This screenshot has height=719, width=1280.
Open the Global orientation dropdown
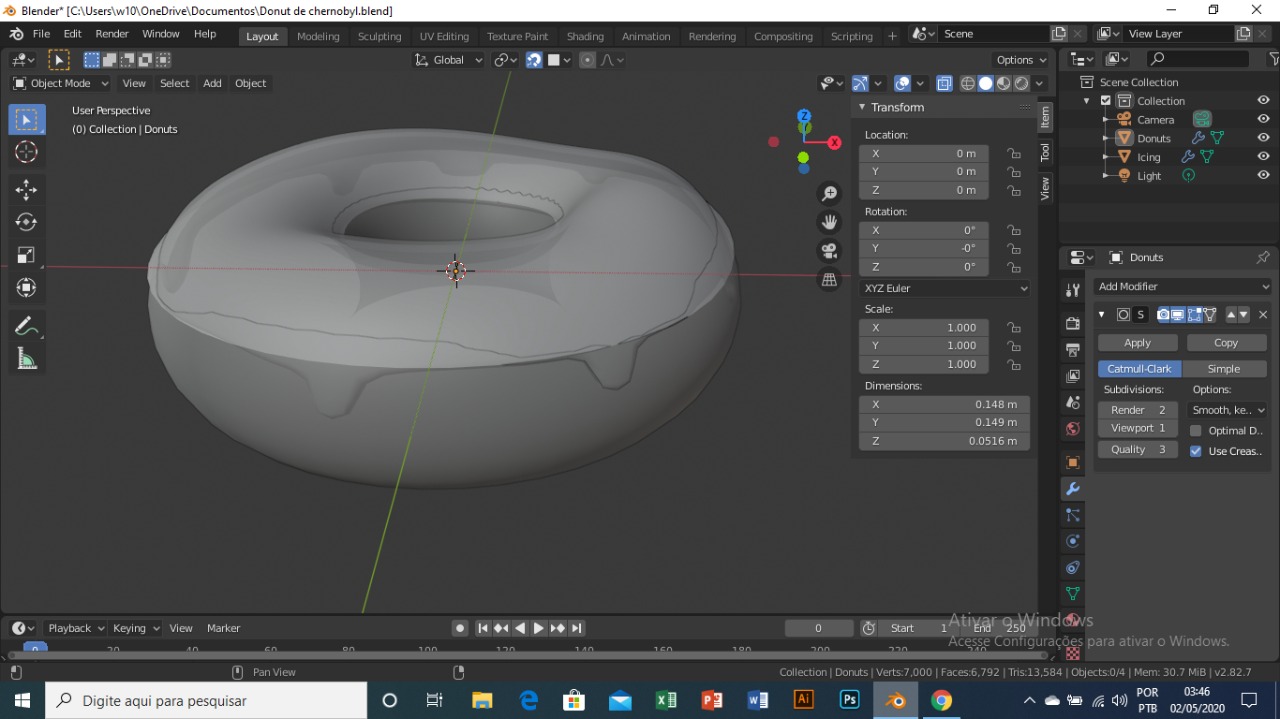pyautogui.click(x=449, y=60)
